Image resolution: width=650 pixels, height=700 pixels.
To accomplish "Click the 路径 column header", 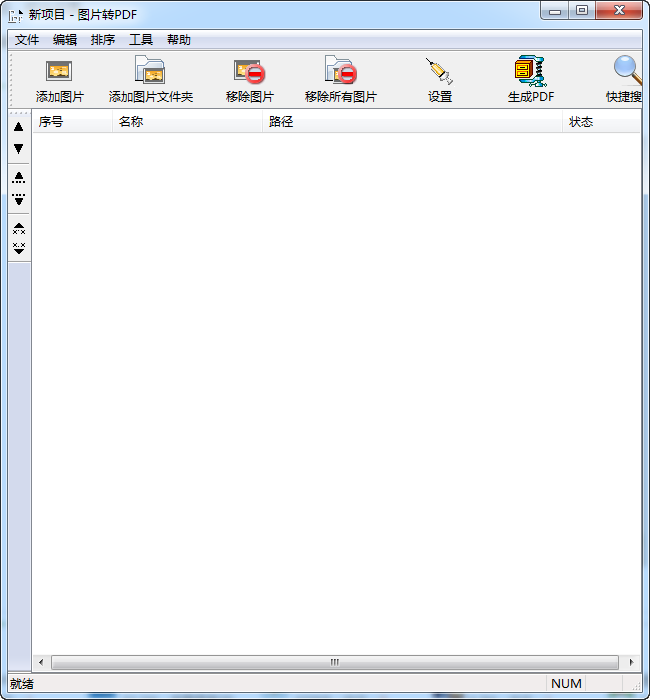I will (412, 122).
